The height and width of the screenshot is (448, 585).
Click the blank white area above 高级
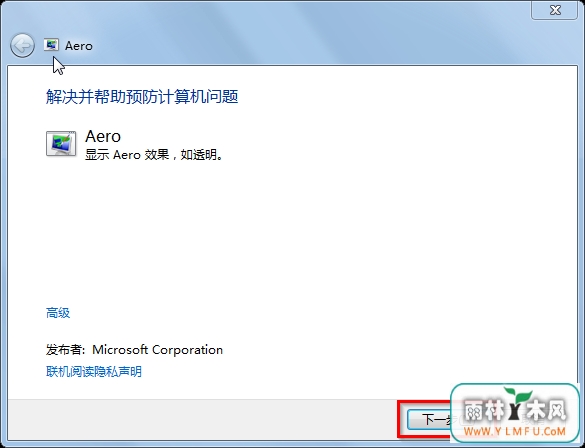pos(291,231)
